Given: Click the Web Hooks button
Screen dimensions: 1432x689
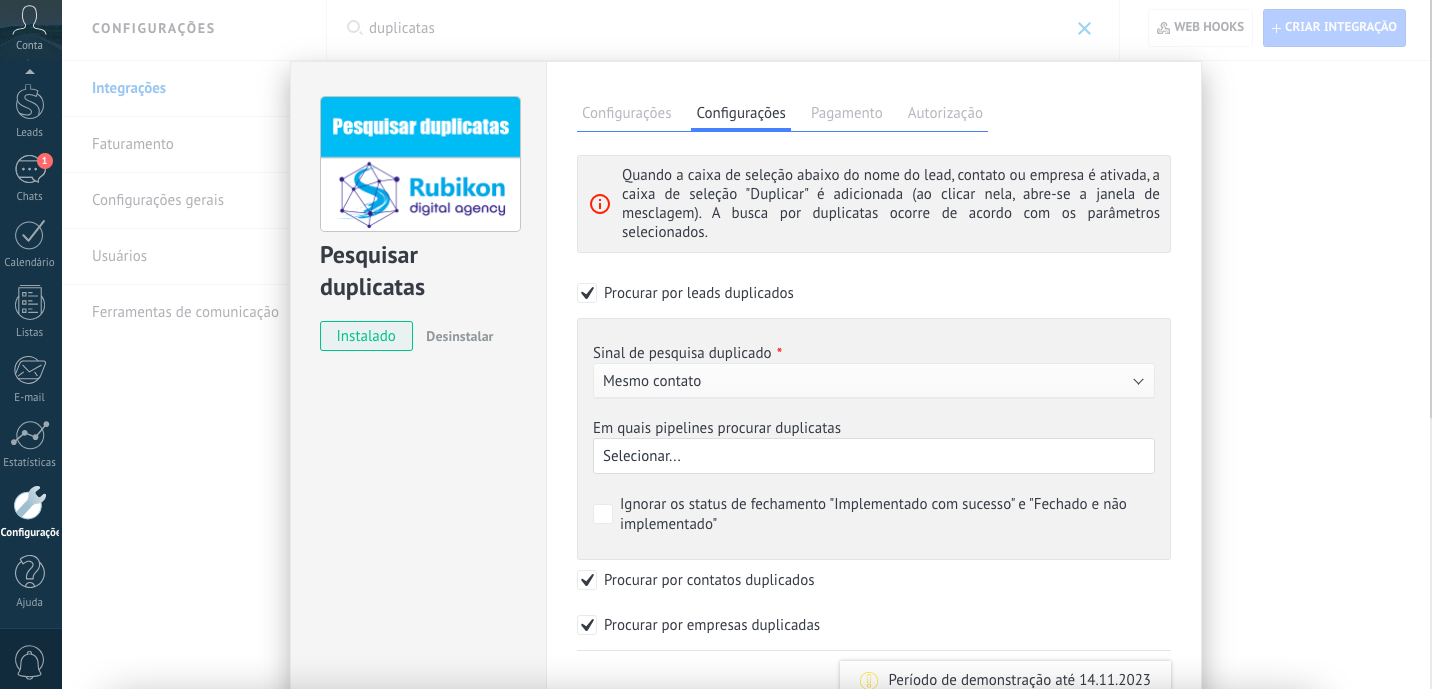Looking at the screenshot, I should 1200,28.
